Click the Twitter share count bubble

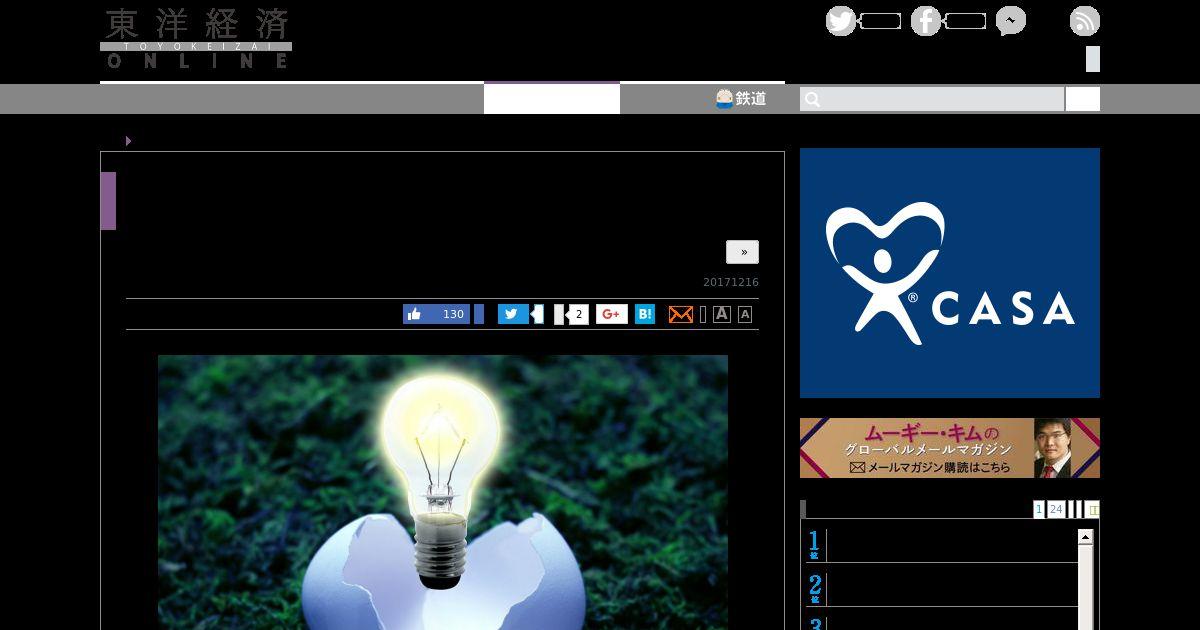pyautogui.click(x=537, y=314)
